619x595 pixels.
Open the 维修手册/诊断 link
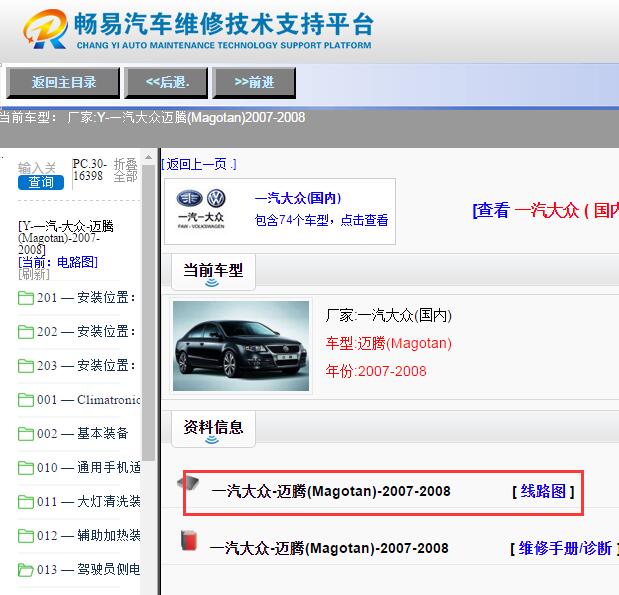coord(565,548)
